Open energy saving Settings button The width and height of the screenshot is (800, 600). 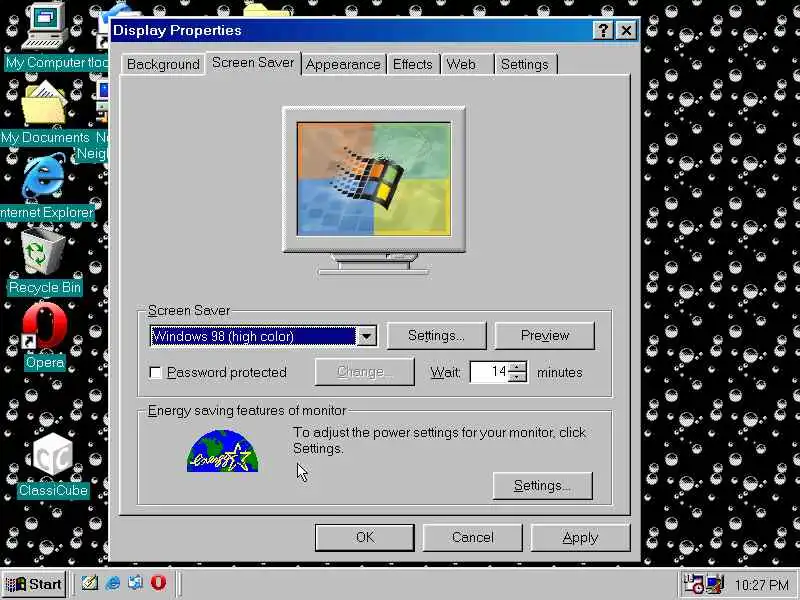click(542, 486)
